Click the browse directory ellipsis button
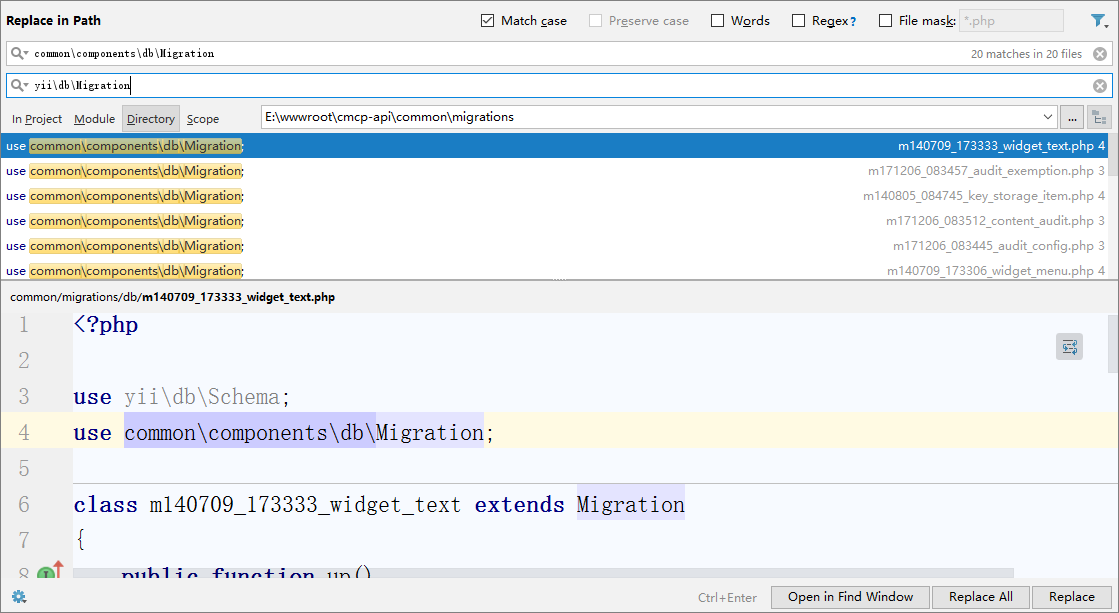 [x=1072, y=118]
